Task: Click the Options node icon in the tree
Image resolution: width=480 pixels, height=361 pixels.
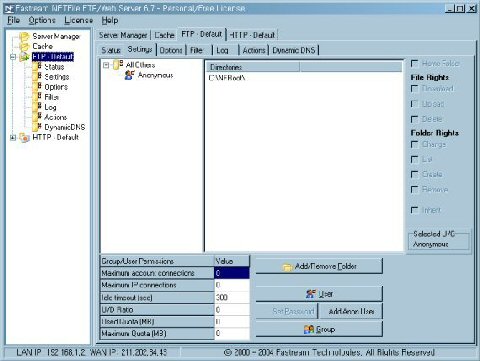Action: pos(37,87)
